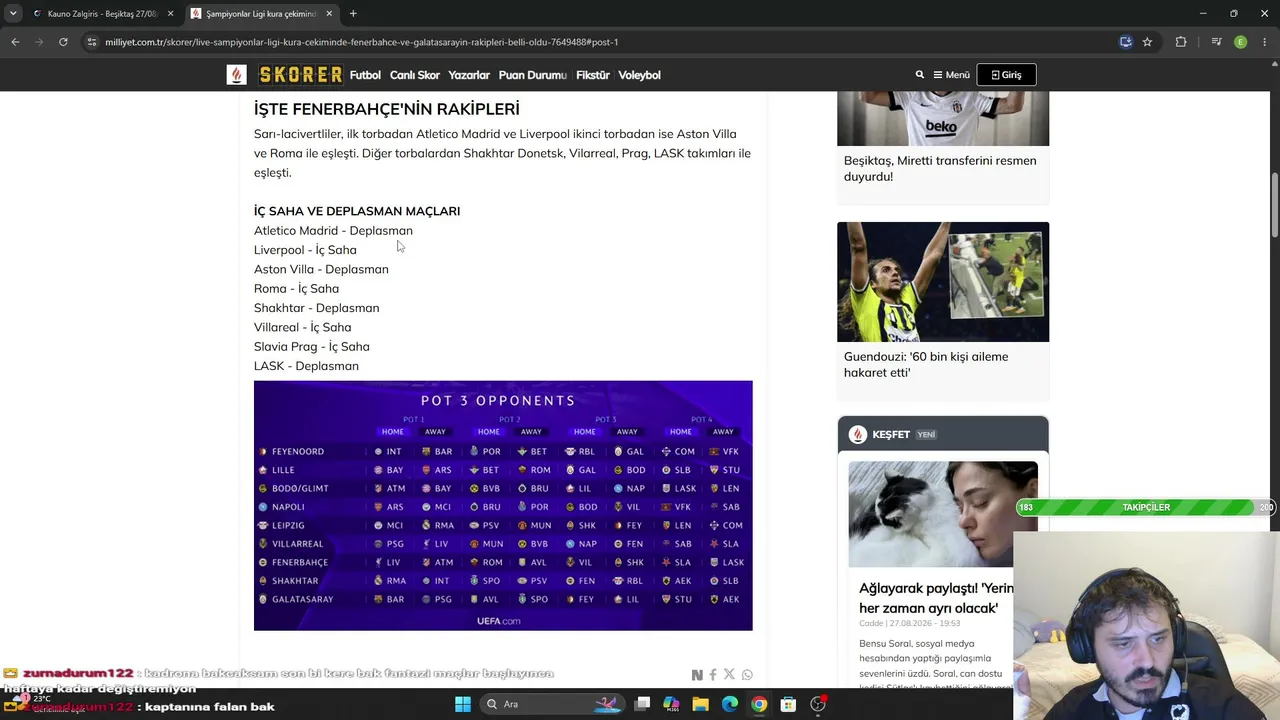Launch Microsoft 365 from the taskbar

tap(671, 704)
